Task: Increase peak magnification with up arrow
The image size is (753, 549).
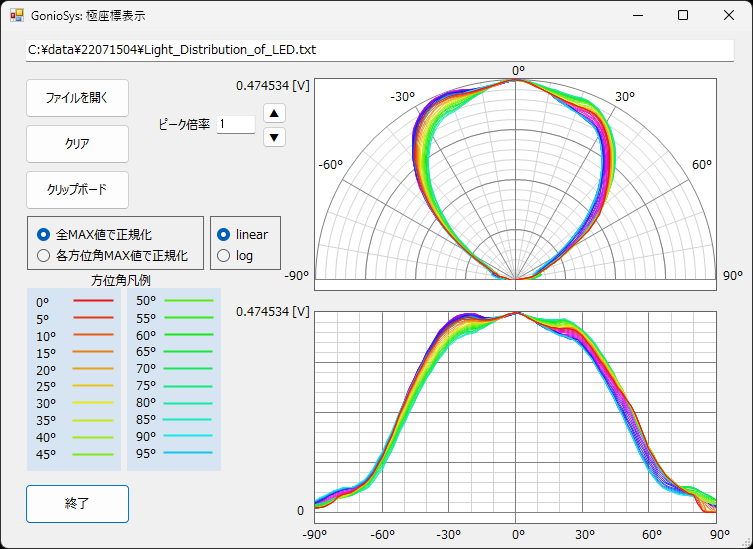Action: [x=274, y=113]
